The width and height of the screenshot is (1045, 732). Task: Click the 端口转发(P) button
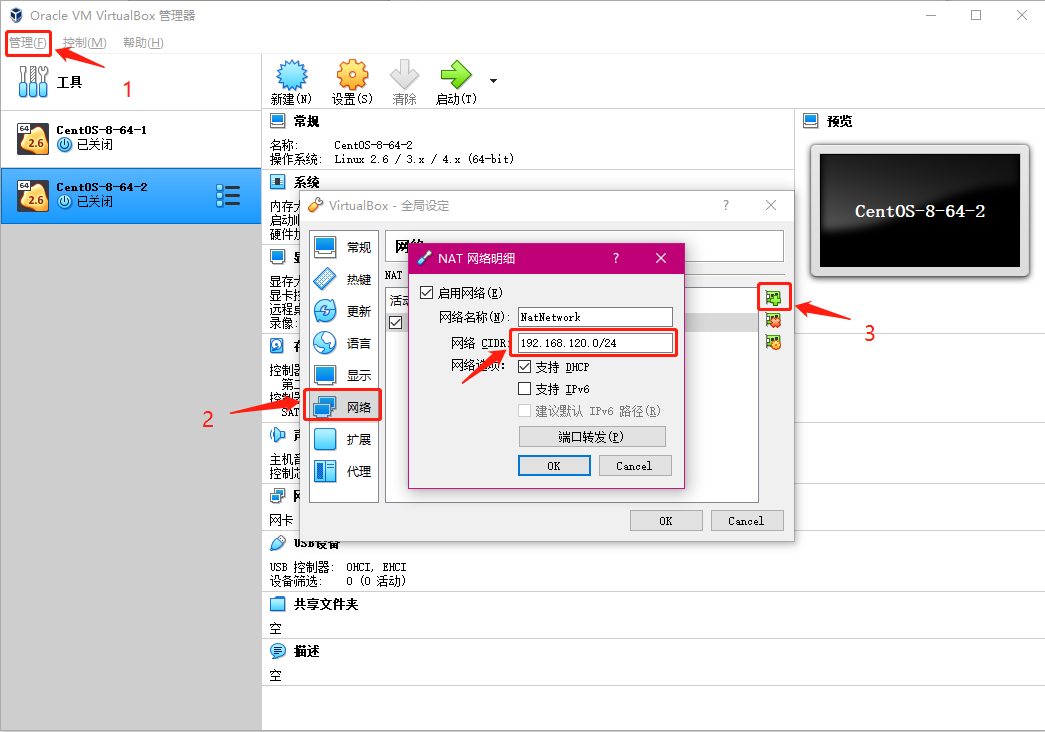pos(592,437)
